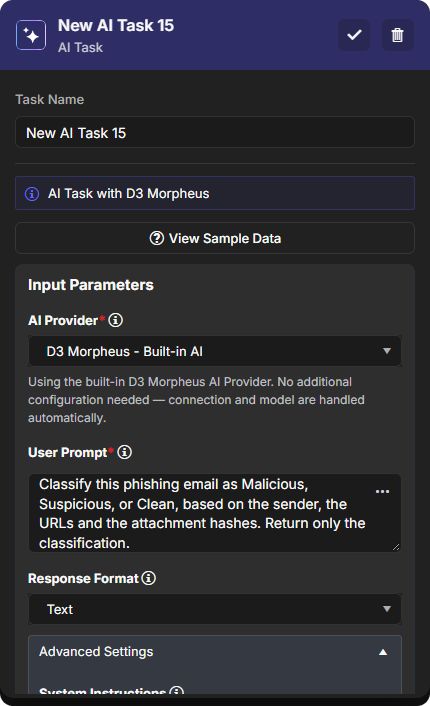
Task: Click inside the User Prompt text area
Action: [x=215, y=513]
